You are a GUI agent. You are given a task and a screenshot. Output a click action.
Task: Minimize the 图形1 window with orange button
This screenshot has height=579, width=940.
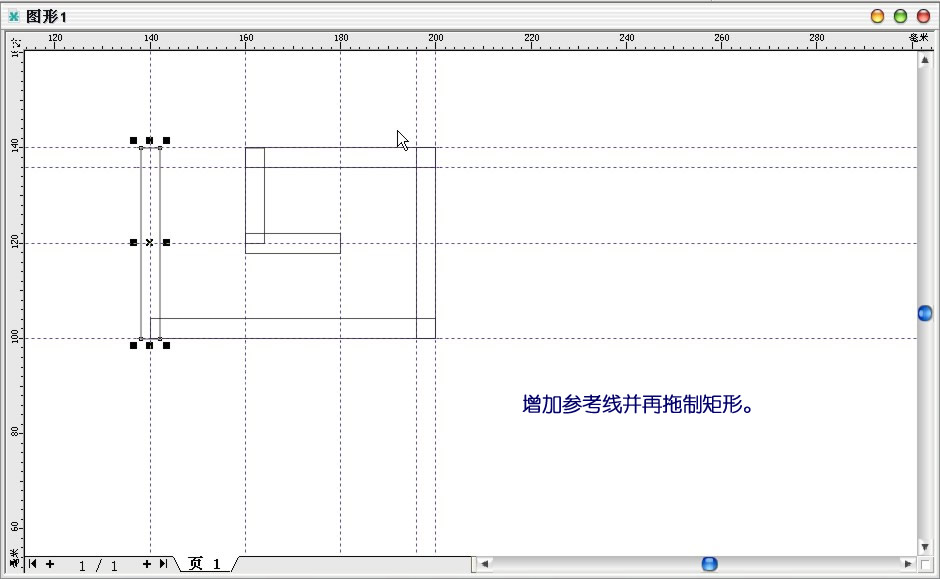(877, 16)
